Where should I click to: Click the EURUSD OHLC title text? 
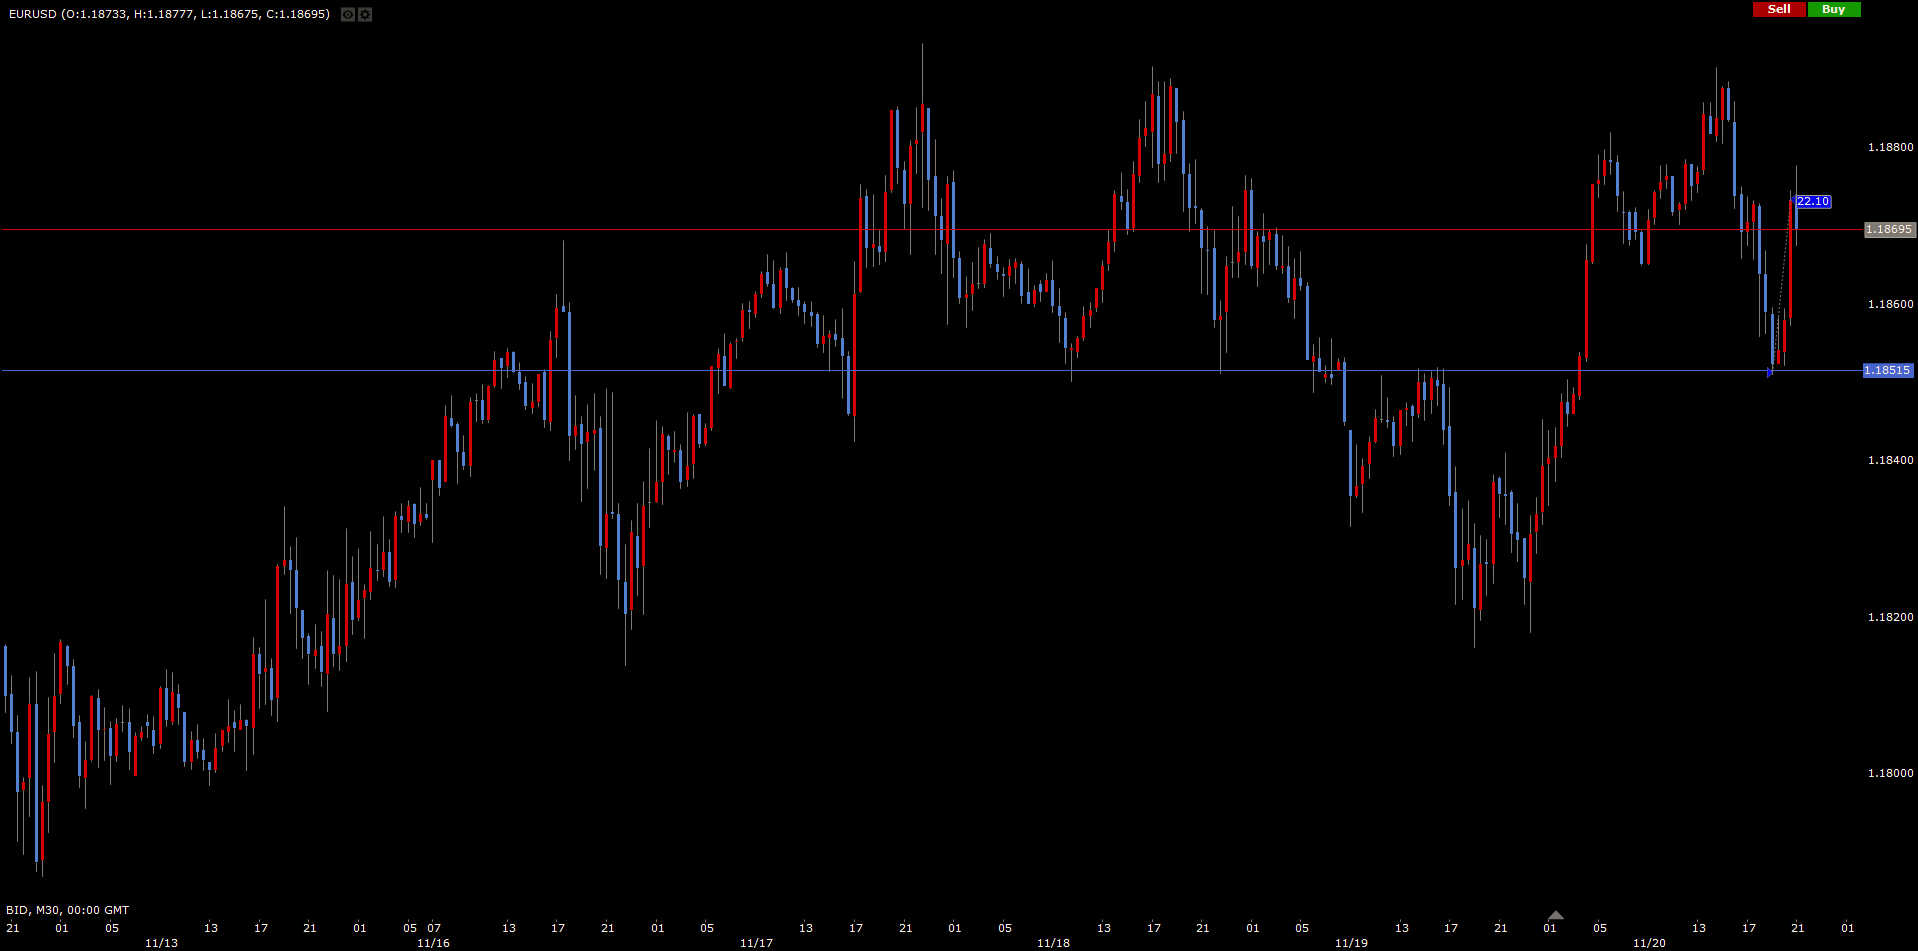coord(169,14)
